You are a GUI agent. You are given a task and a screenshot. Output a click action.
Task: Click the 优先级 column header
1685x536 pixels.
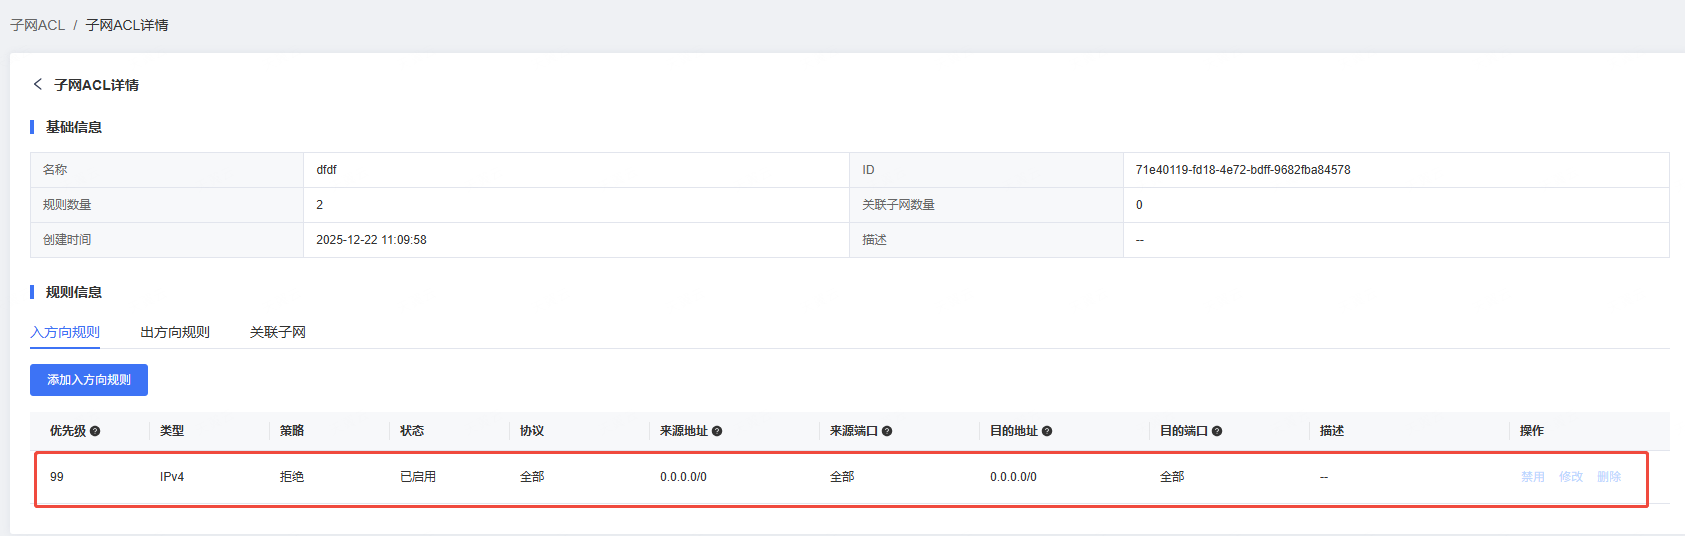[x=68, y=431]
